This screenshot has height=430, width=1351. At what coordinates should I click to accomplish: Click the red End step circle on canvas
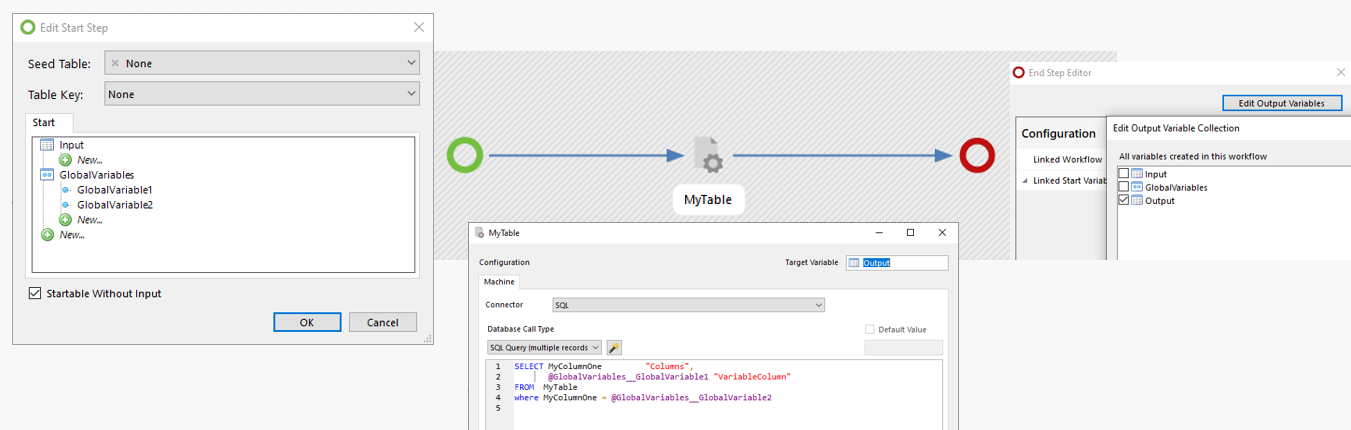pyautogui.click(x=977, y=155)
